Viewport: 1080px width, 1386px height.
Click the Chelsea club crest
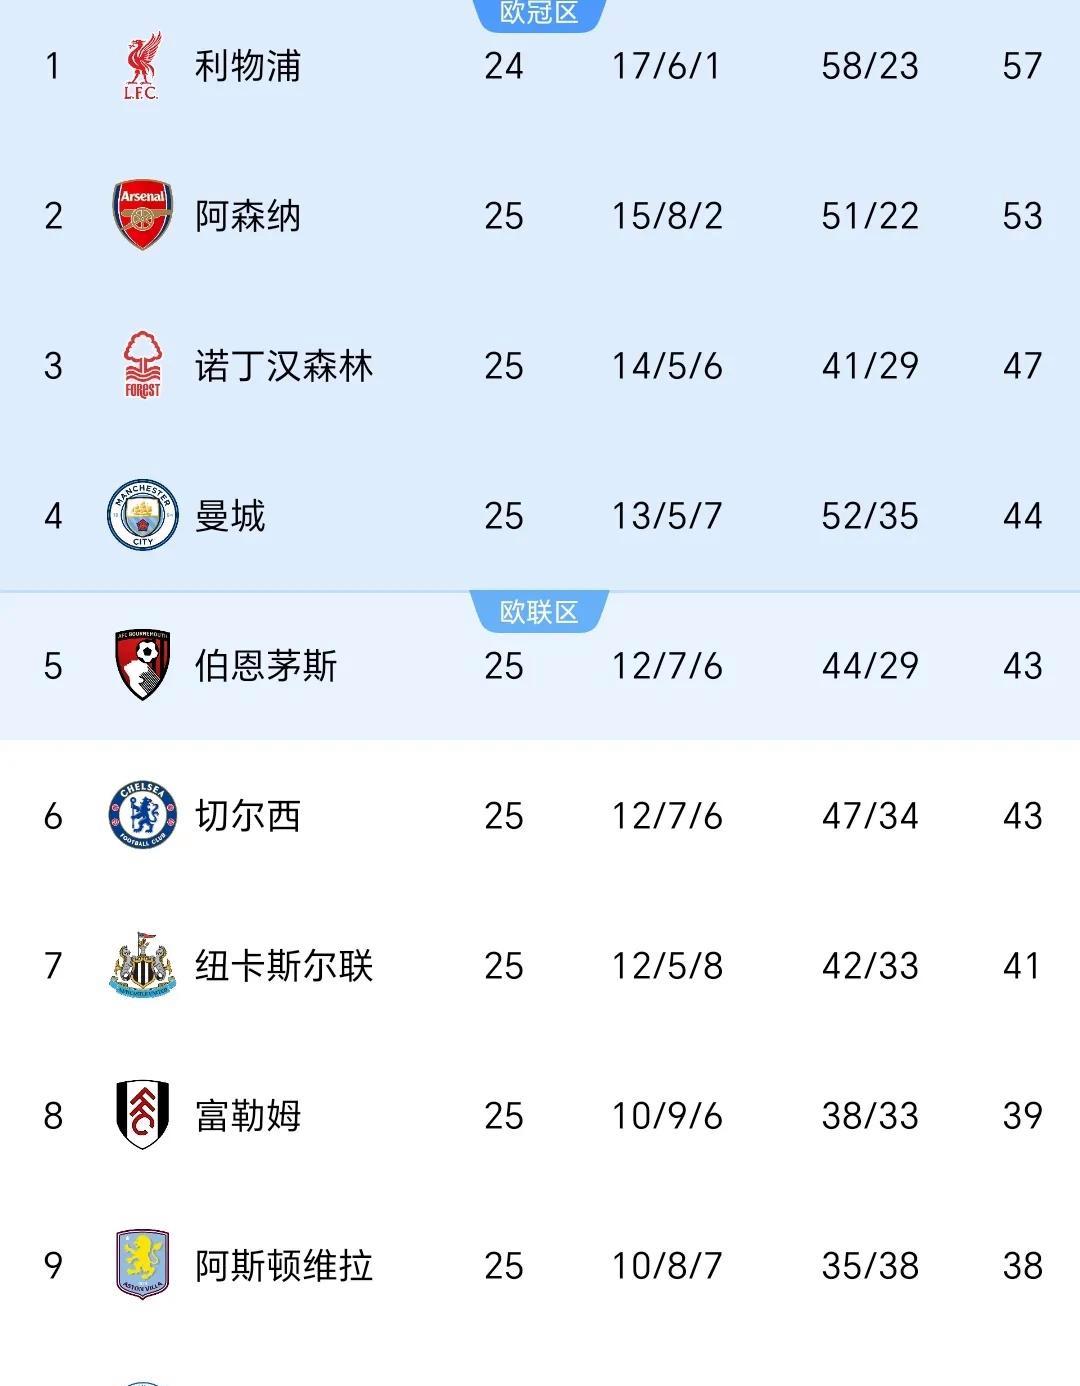[142, 815]
